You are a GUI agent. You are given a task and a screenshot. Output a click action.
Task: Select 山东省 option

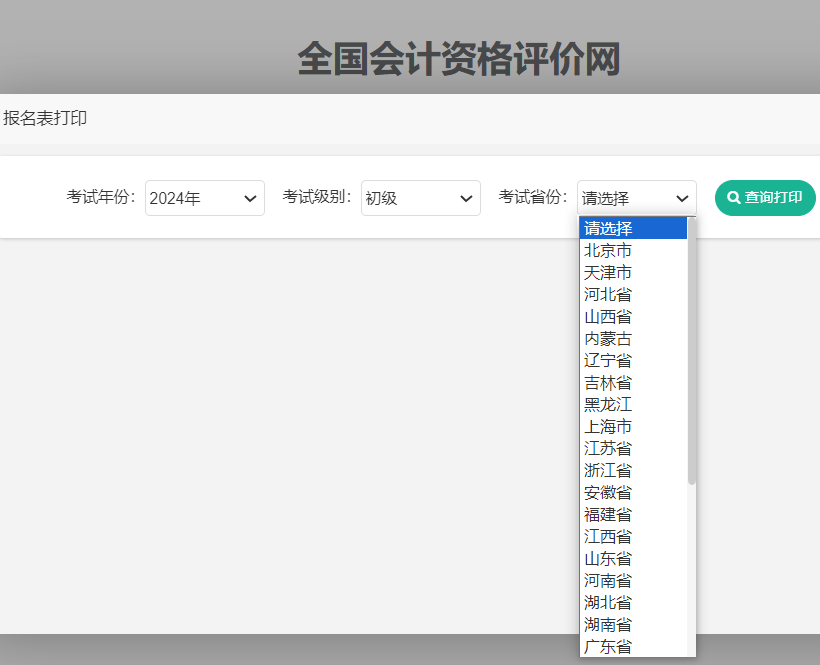[x=633, y=558]
